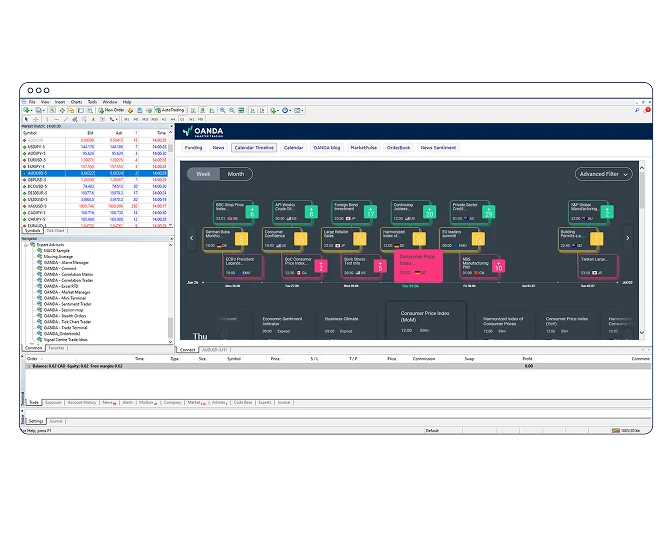Screen dimensions: 672x539
Task: Switch timeline view to Month
Action: click(236, 174)
